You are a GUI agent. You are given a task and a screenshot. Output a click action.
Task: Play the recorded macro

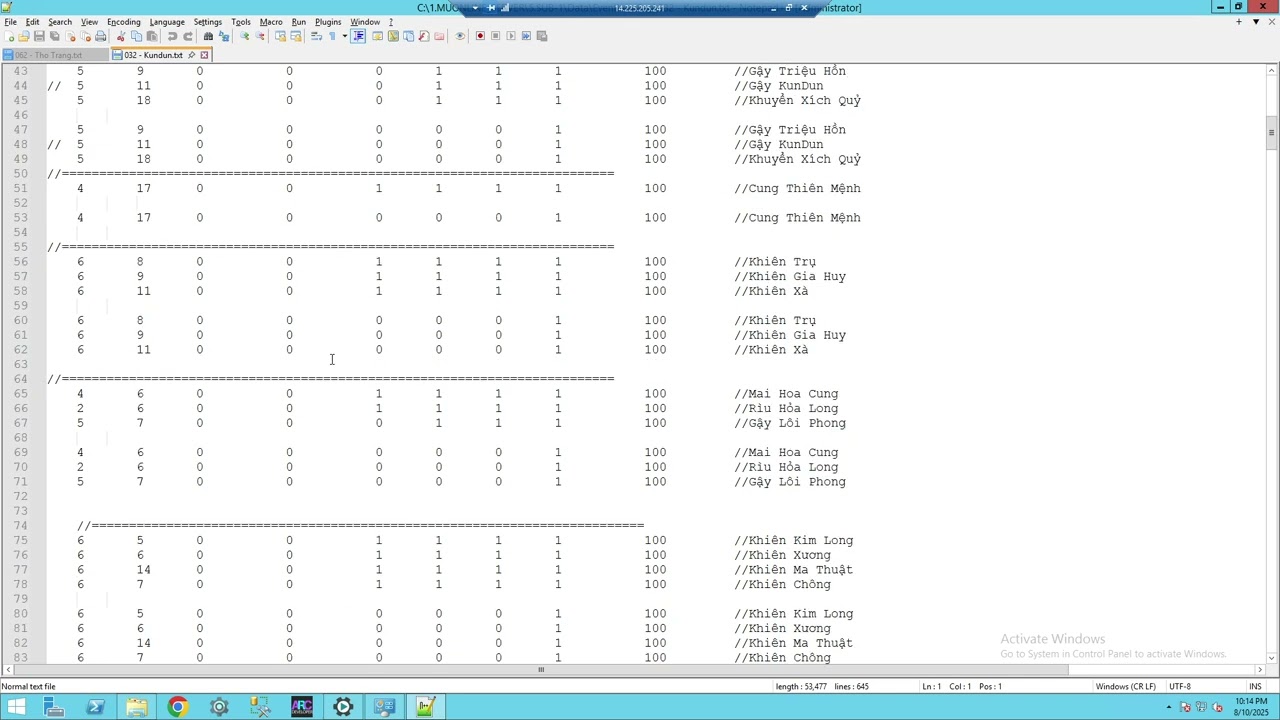pos(510,36)
